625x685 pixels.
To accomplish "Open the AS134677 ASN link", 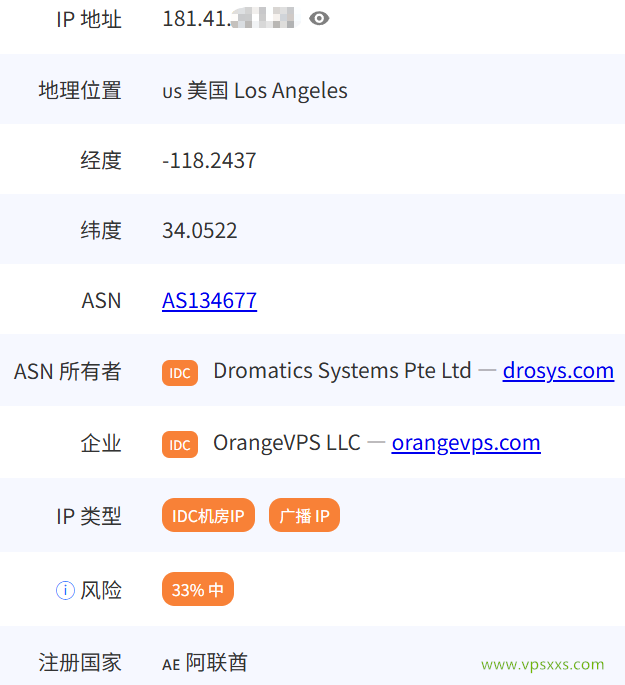I will pos(210,301).
